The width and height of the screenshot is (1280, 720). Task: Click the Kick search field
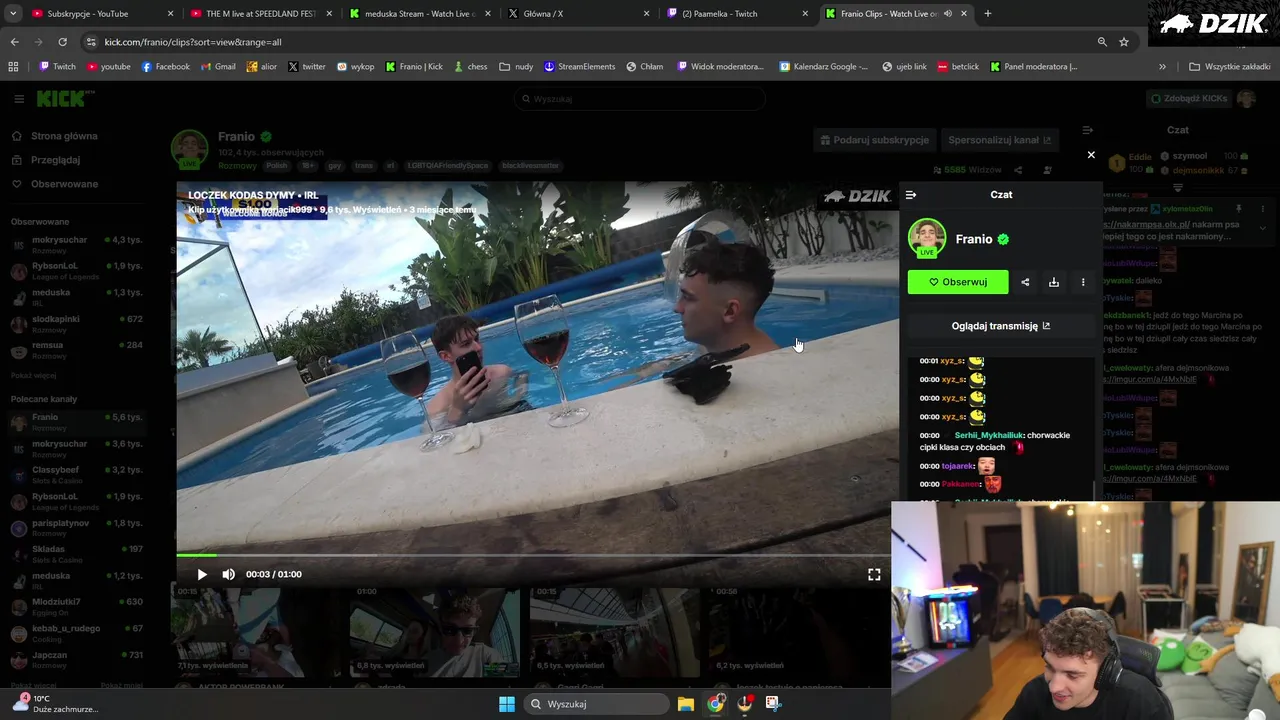click(x=640, y=99)
